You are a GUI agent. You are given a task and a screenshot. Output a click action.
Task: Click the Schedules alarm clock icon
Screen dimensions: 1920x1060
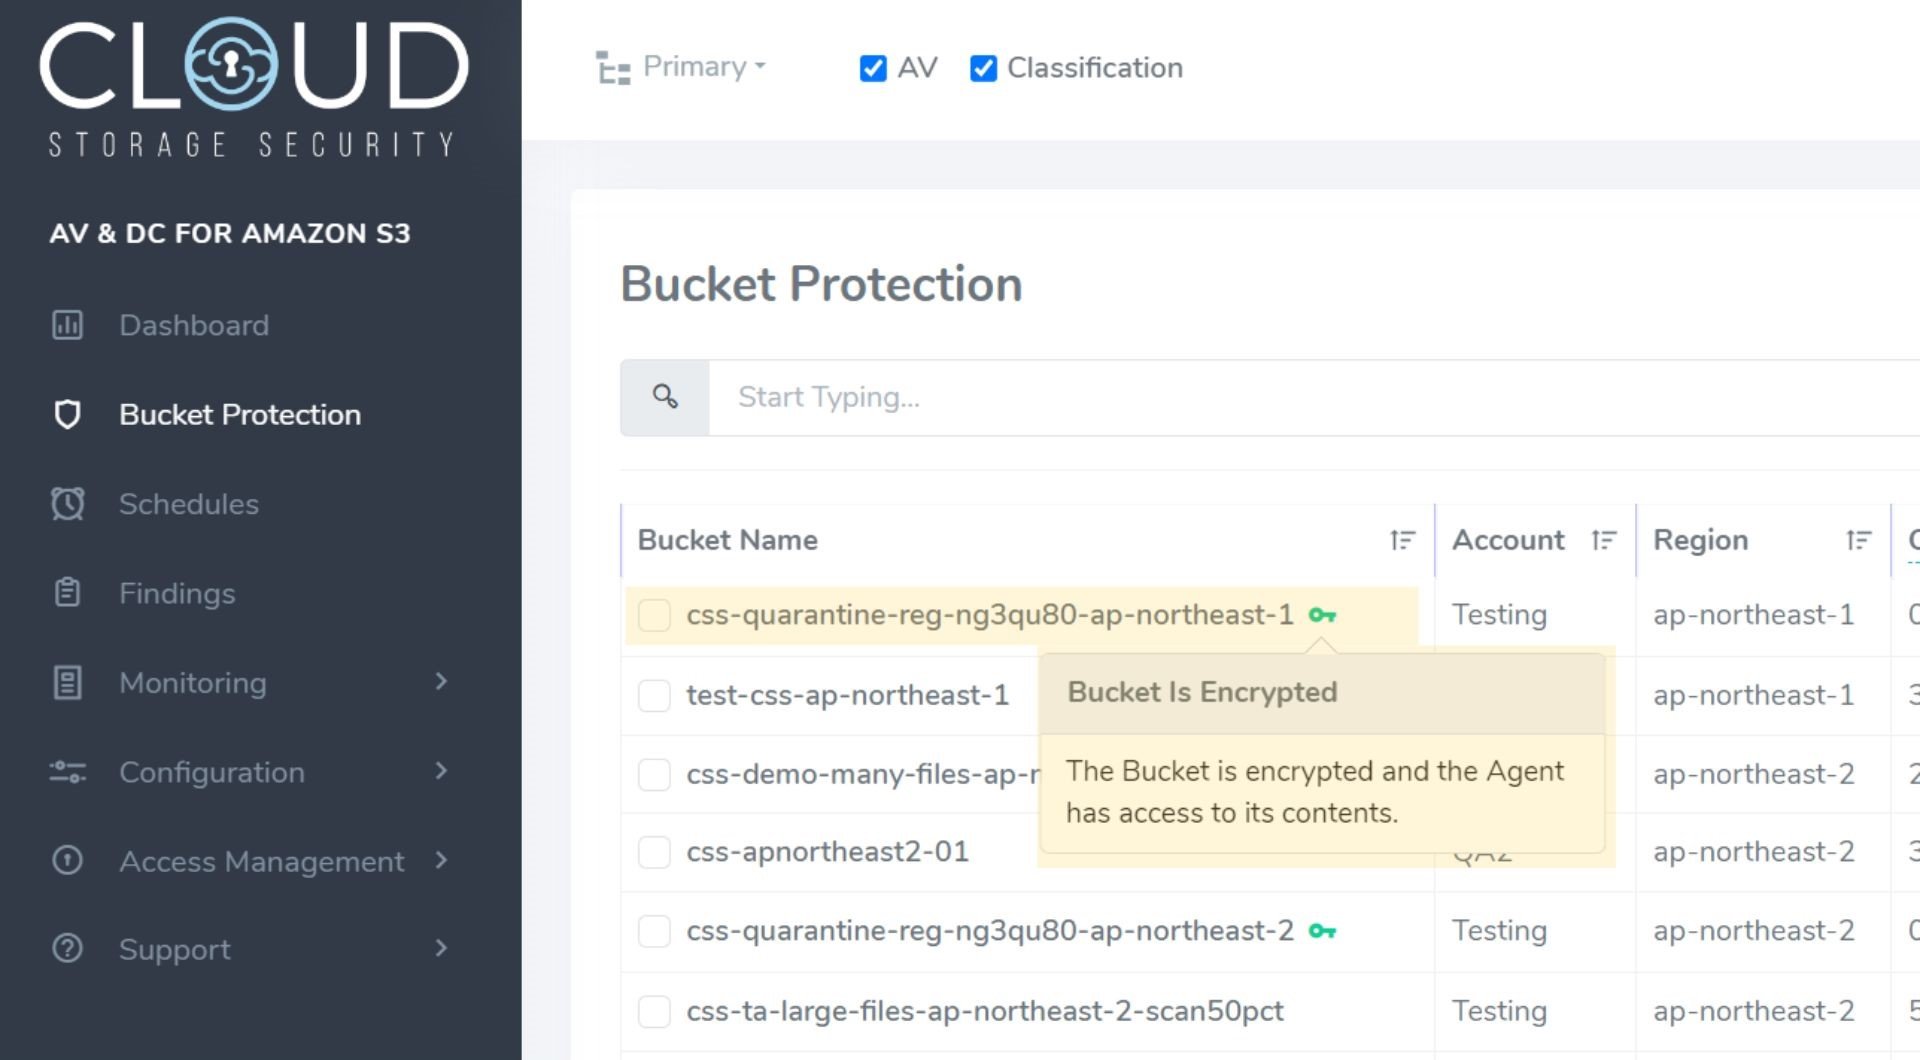[x=67, y=504]
